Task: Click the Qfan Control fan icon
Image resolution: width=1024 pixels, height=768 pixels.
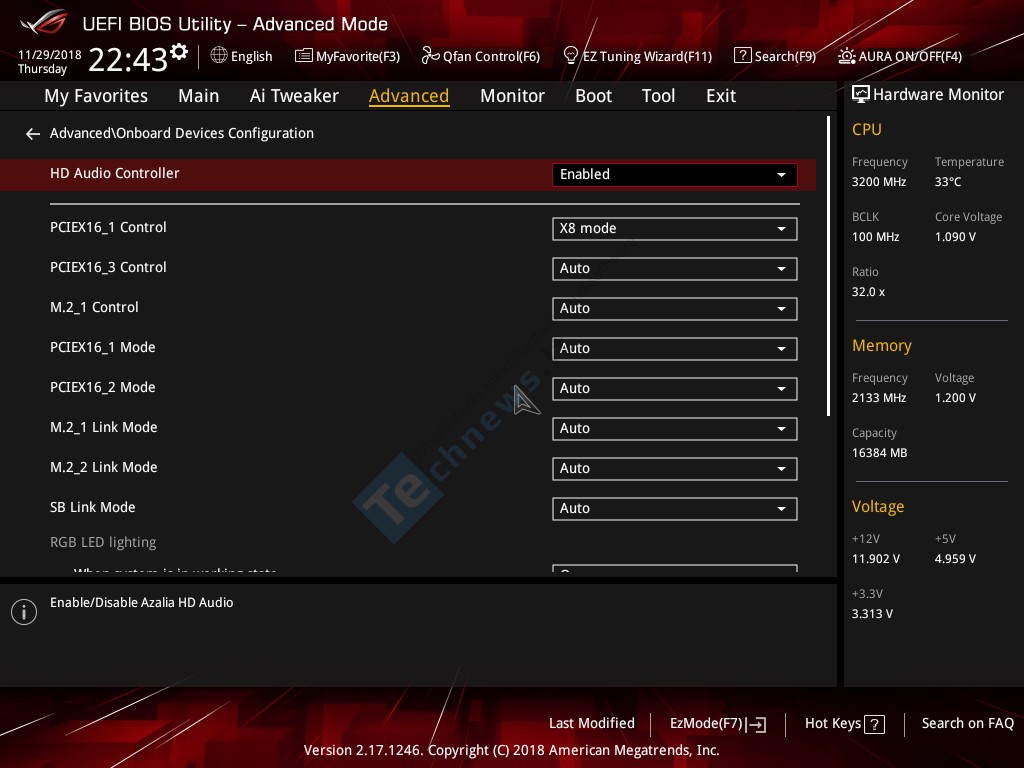Action: (x=430, y=56)
